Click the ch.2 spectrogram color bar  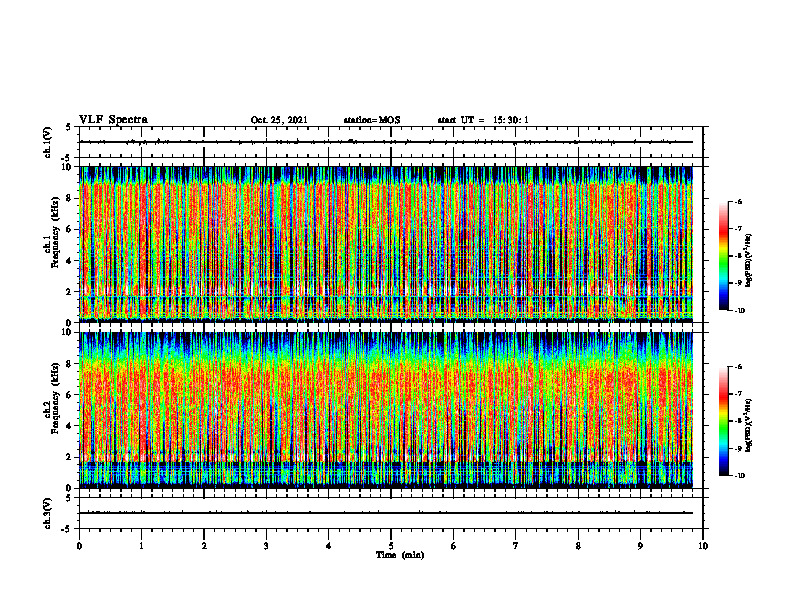click(723, 421)
